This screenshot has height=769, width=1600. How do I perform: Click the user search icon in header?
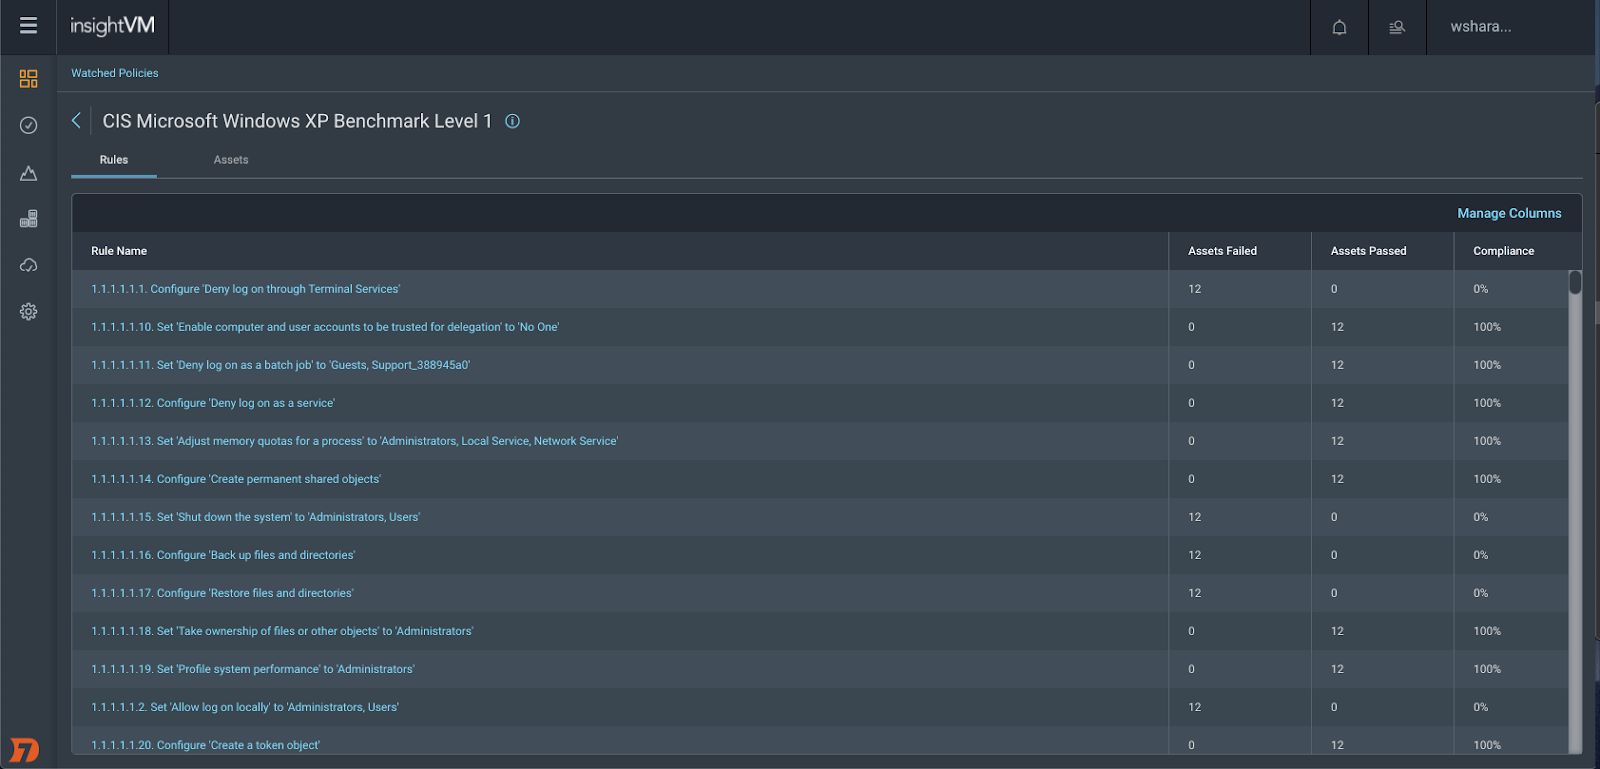[1397, 27]
